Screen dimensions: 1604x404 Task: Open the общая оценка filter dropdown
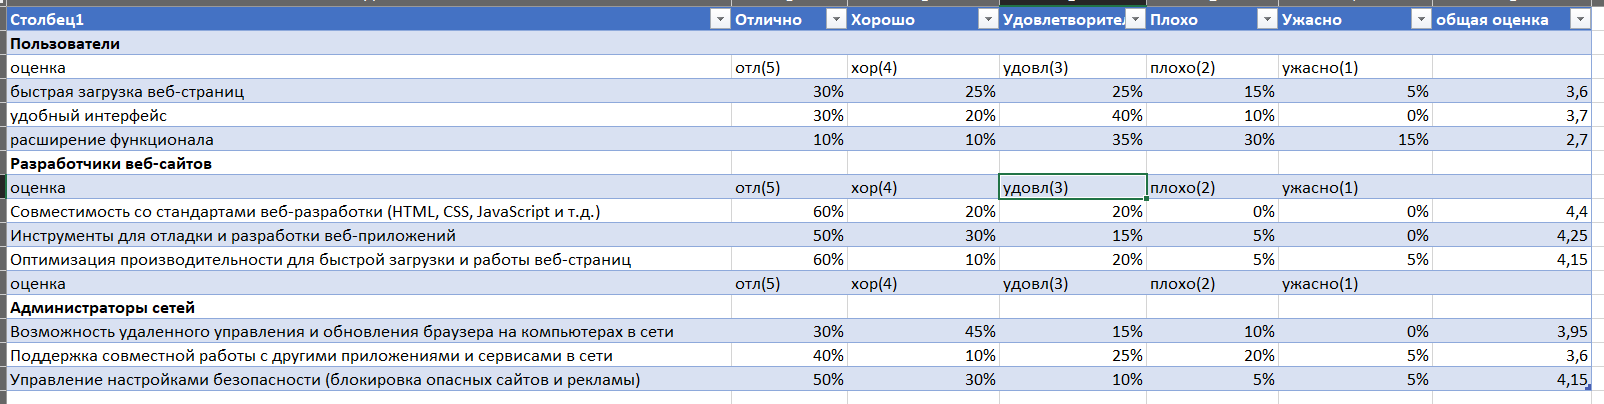coord(1579,19)
